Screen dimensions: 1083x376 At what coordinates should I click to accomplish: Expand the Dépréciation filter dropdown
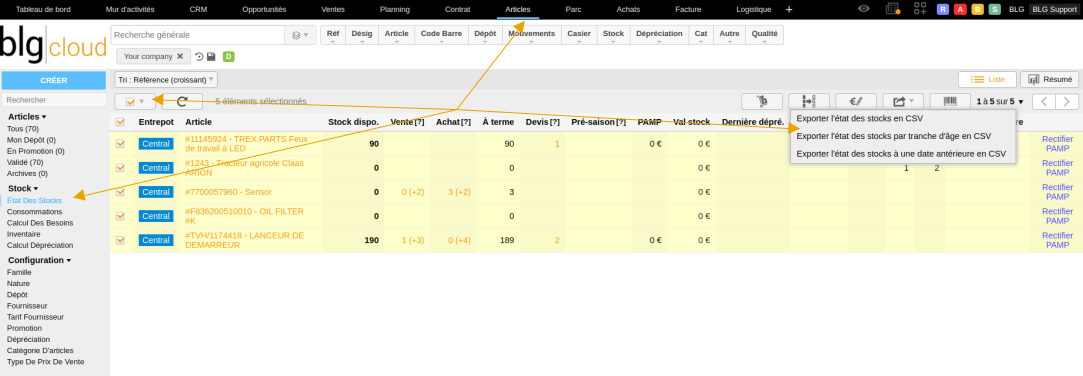(659, 35)
